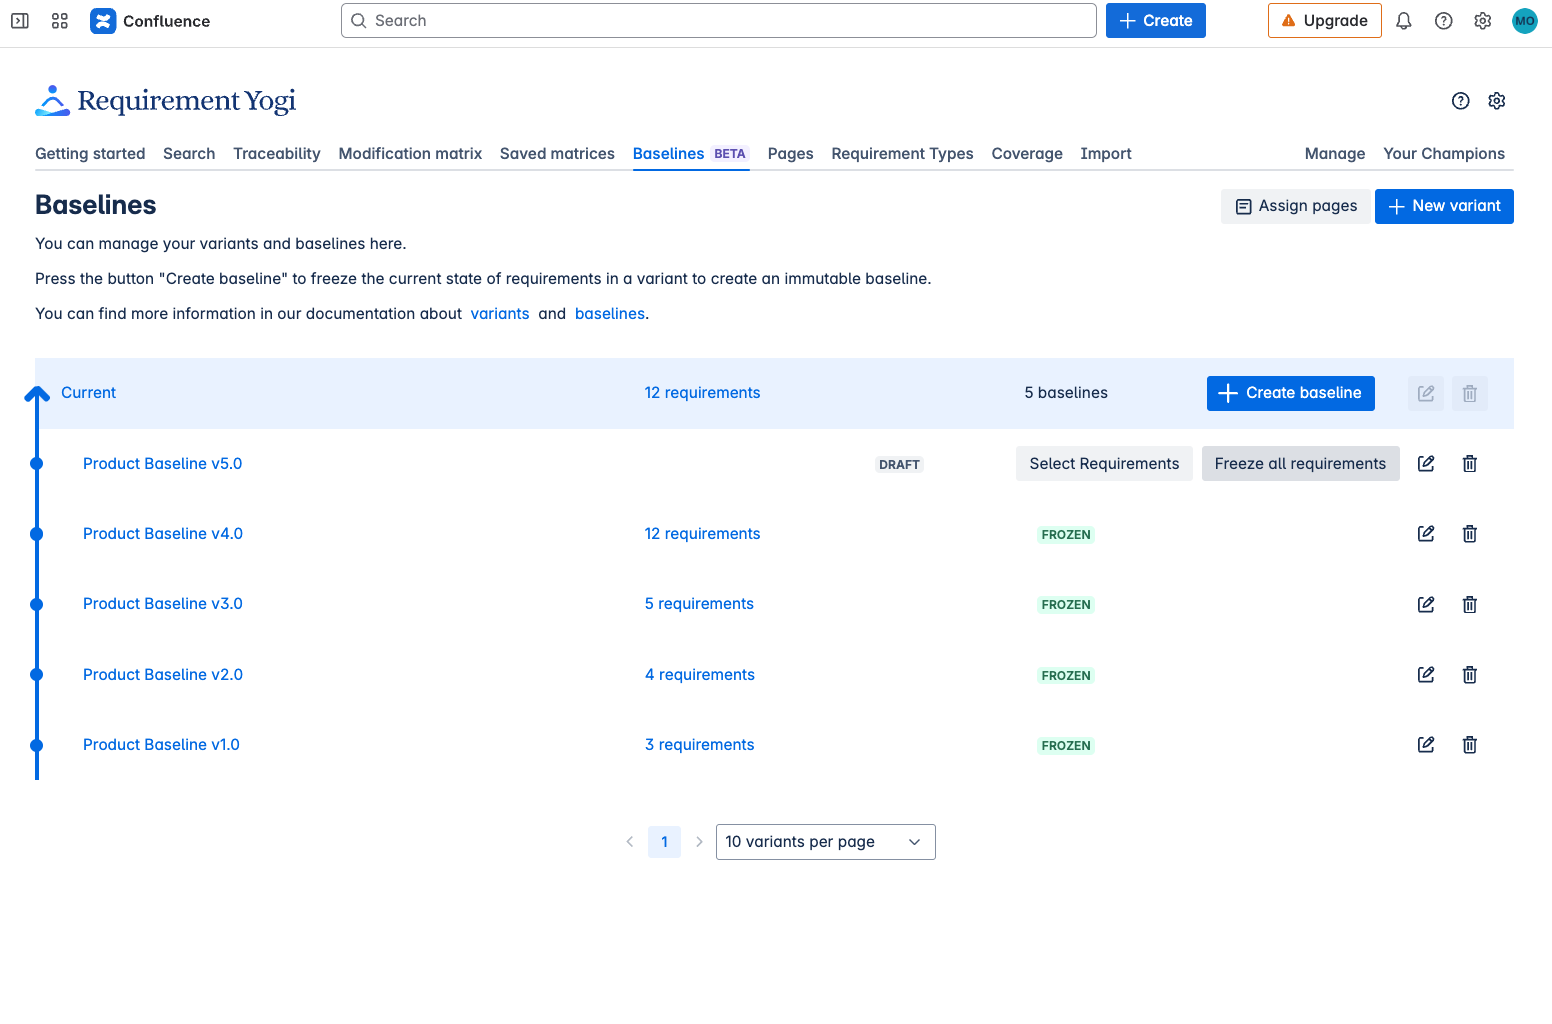Delete Product Baseline v2.0

coord(1470,675)
